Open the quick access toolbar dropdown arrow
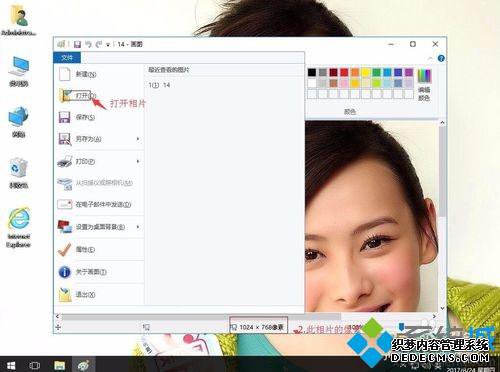 pyautogui.click(x=108, y=45)
